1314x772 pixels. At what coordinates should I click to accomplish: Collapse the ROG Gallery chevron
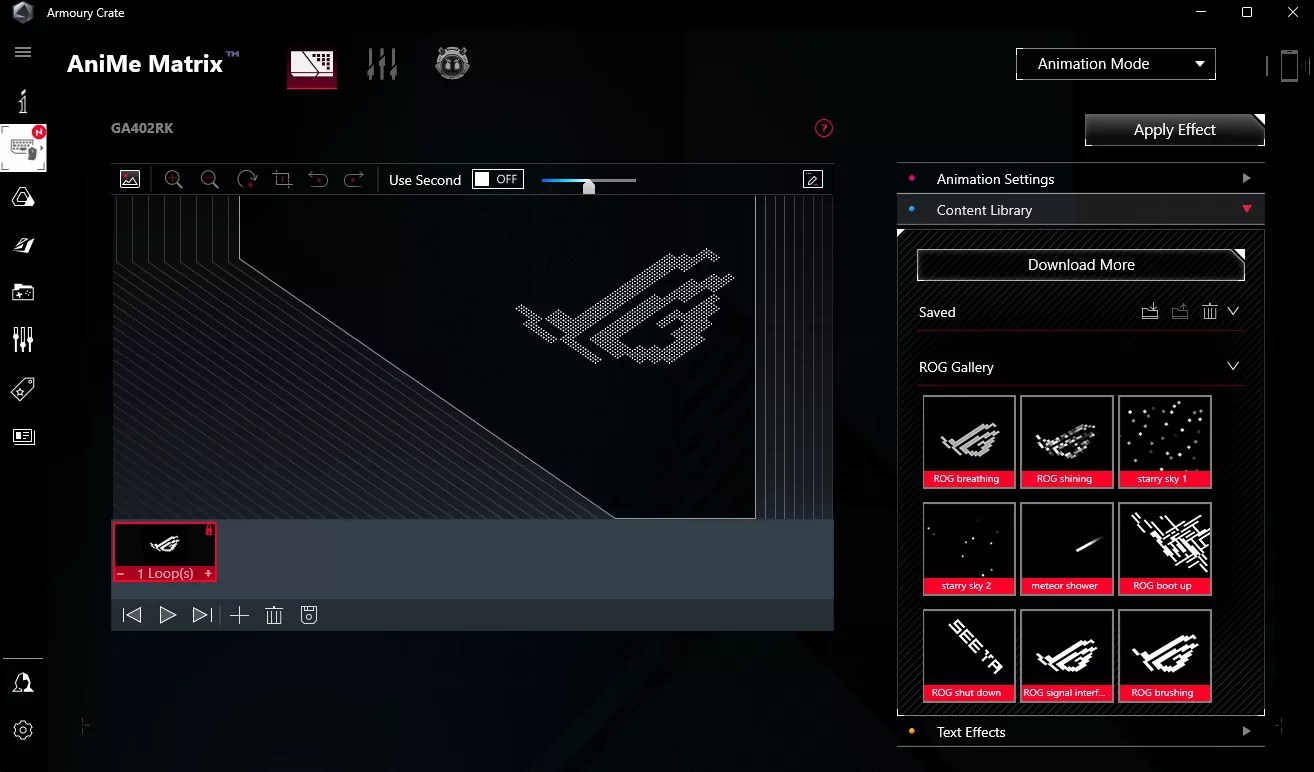(x=1233, y=367)
